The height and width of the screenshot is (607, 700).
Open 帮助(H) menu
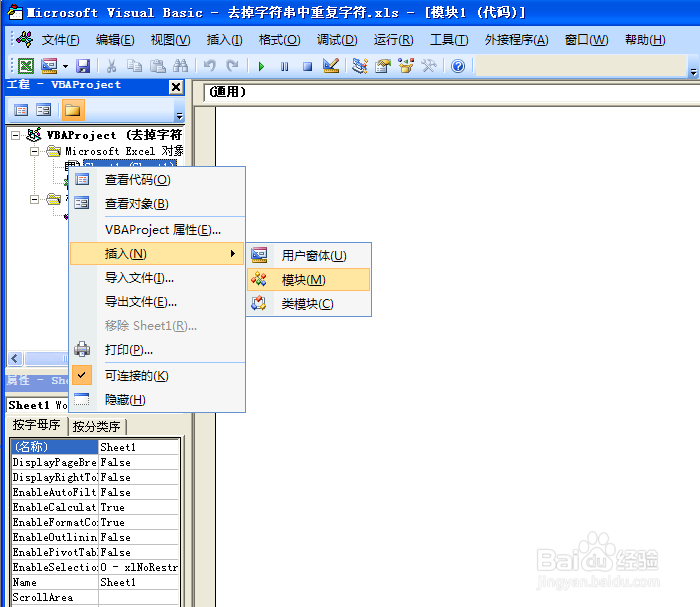[x=645, y=40]
